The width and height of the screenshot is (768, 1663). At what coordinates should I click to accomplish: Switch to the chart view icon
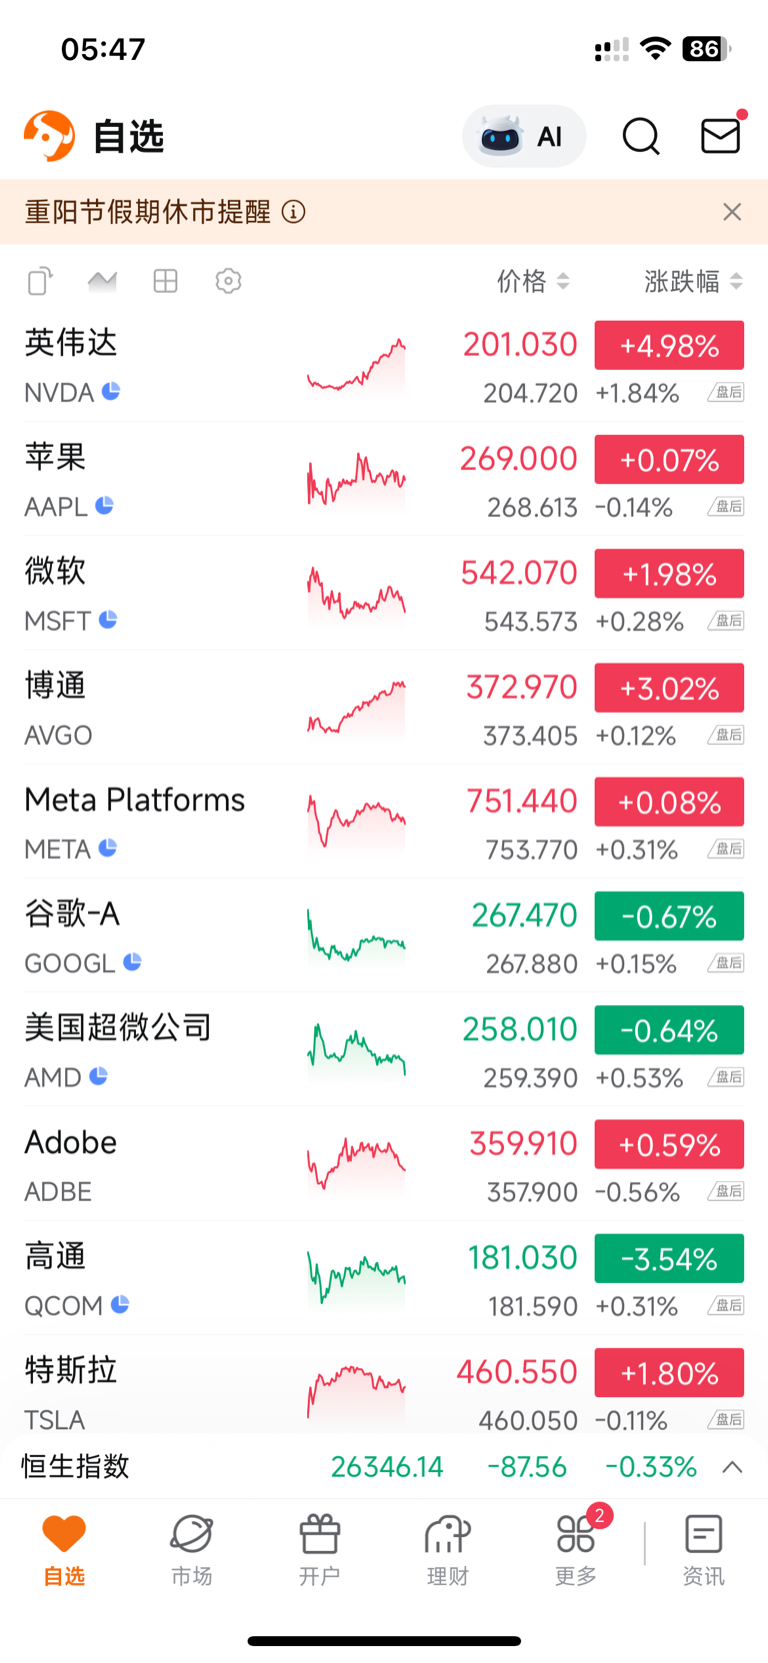[x=102, y=282]
